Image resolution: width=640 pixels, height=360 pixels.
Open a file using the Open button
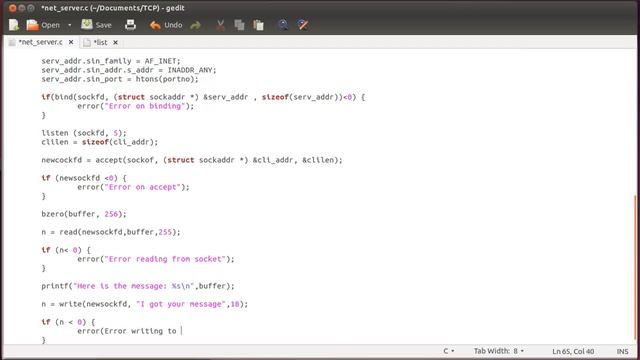[x=43, y=25]
